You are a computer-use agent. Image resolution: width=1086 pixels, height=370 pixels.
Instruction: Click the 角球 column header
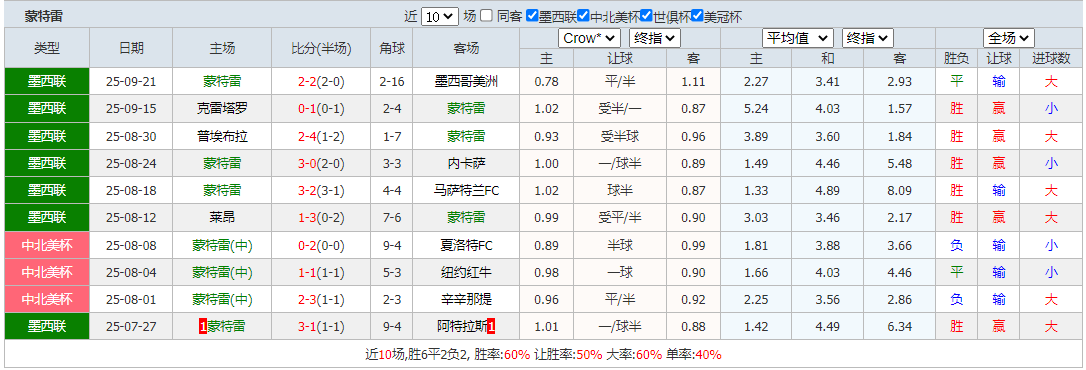click(391, 48)
